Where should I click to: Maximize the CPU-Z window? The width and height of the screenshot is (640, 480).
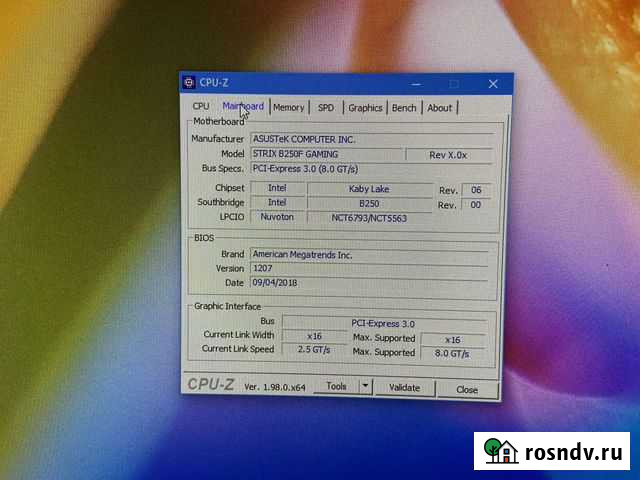454,84
